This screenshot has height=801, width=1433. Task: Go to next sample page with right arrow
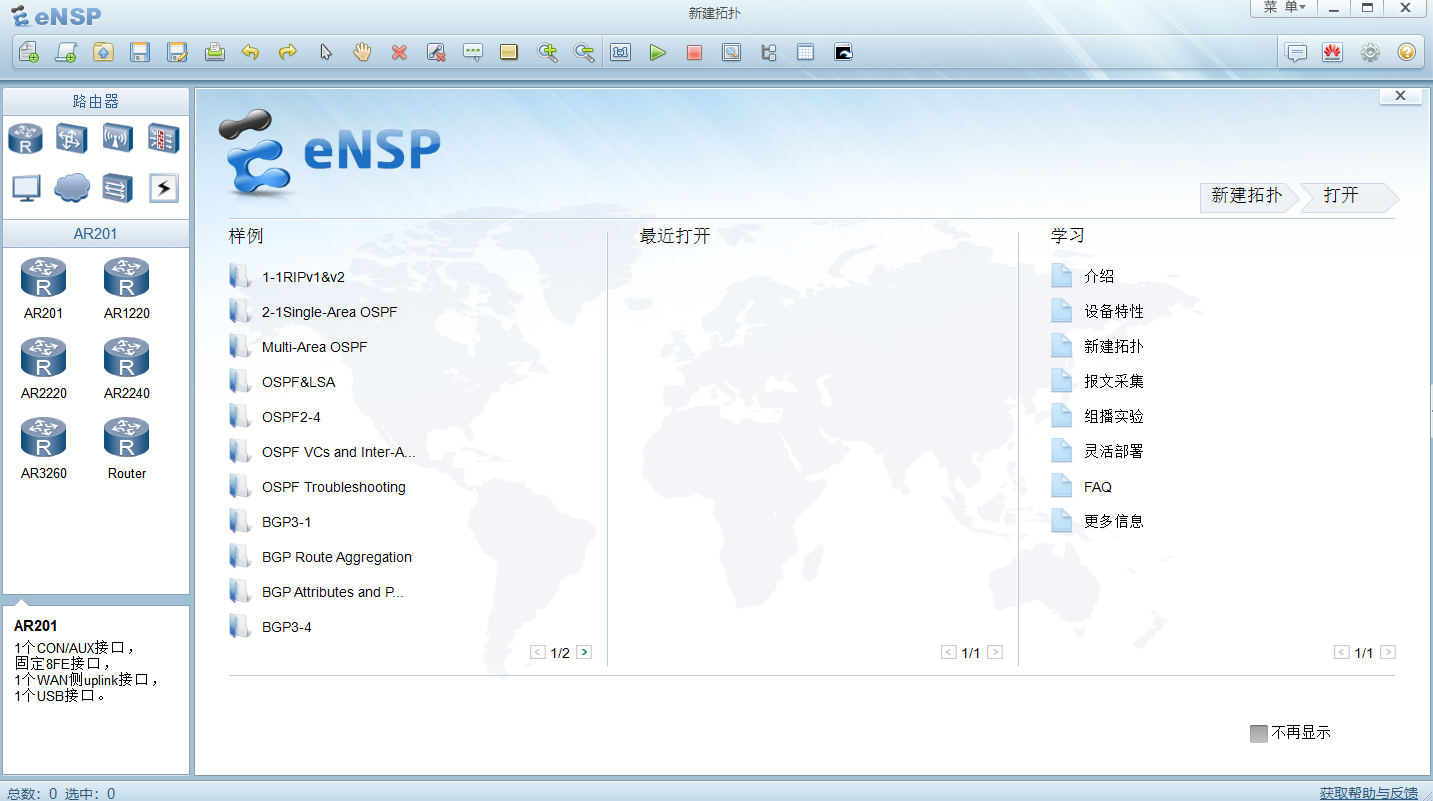(584, 651)
